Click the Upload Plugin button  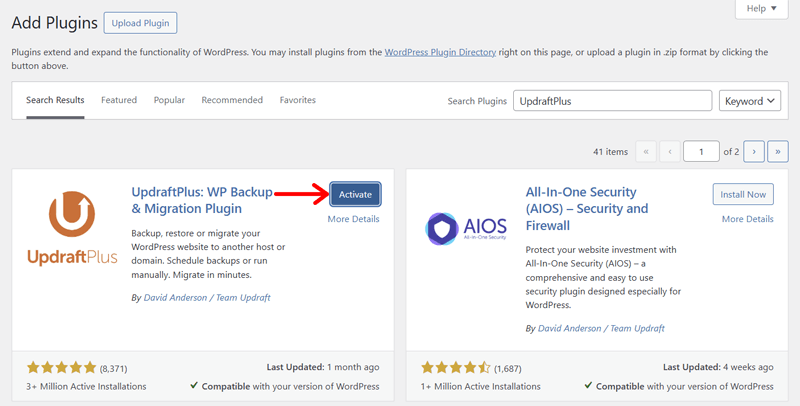[141, 22]
